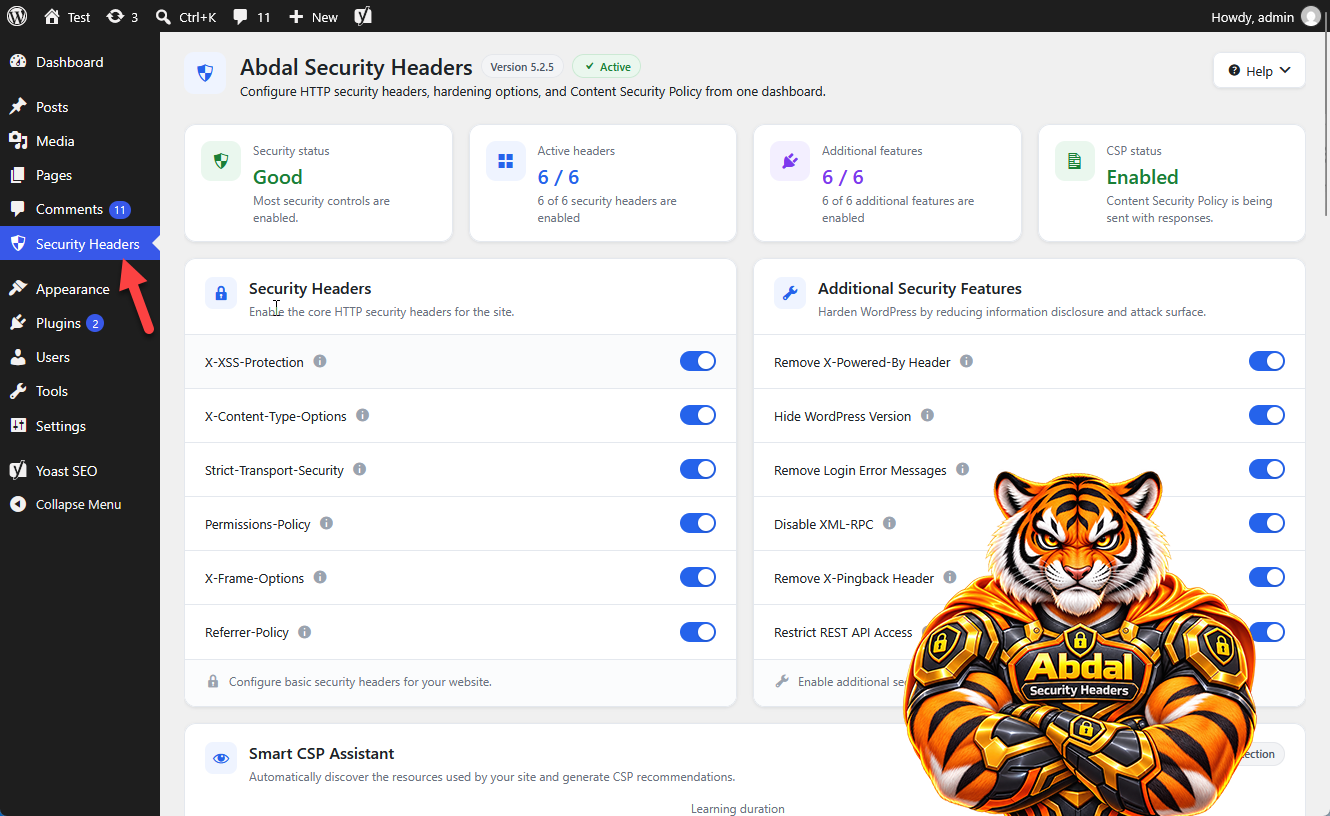Show info for Permissions-Policy

327,523
